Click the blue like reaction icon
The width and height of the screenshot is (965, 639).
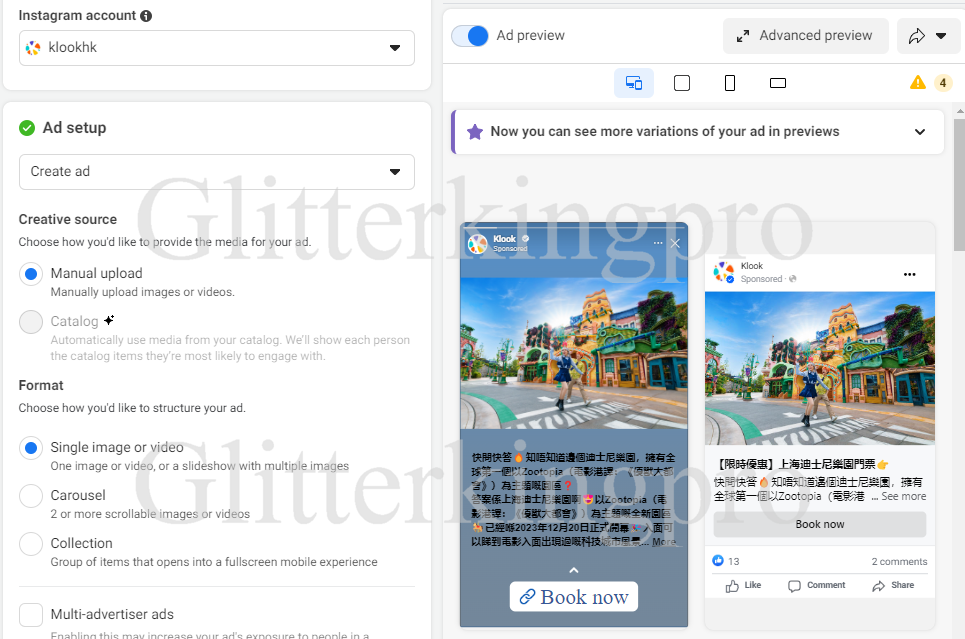pyautogui.click(x=718, y=560)
